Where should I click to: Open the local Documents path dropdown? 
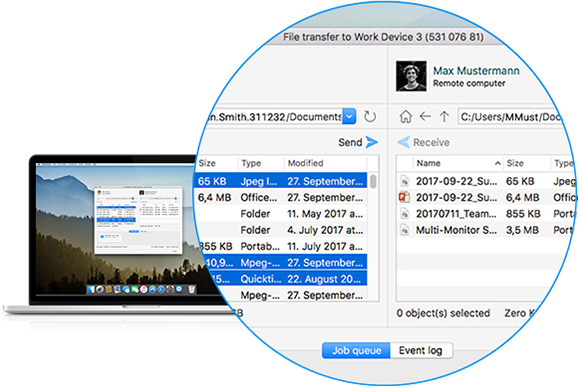[349, 116]
